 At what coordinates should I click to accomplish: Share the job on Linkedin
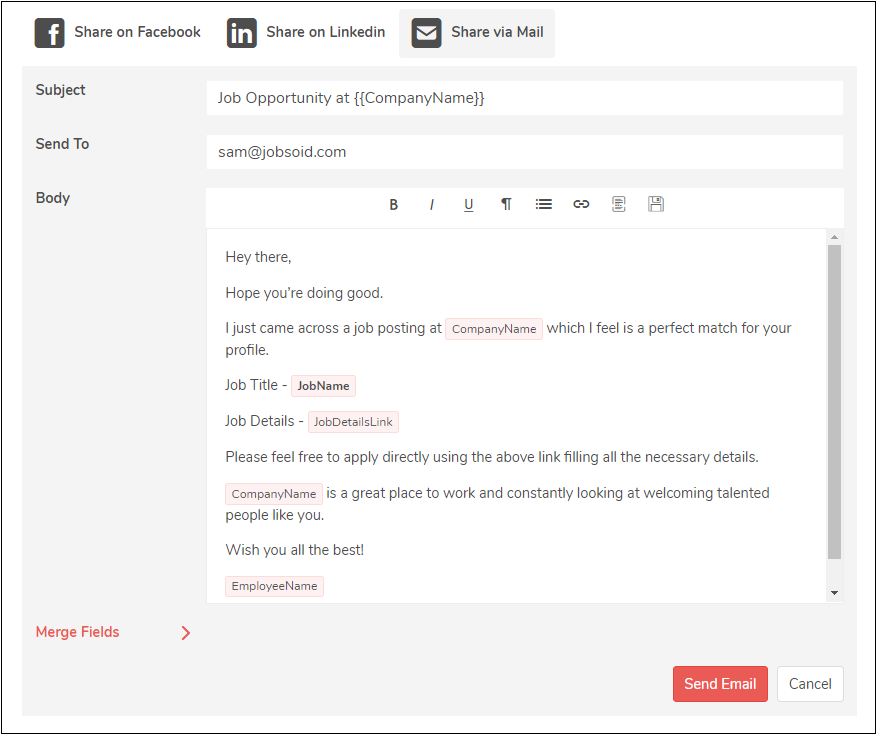[x=306, y=33]
